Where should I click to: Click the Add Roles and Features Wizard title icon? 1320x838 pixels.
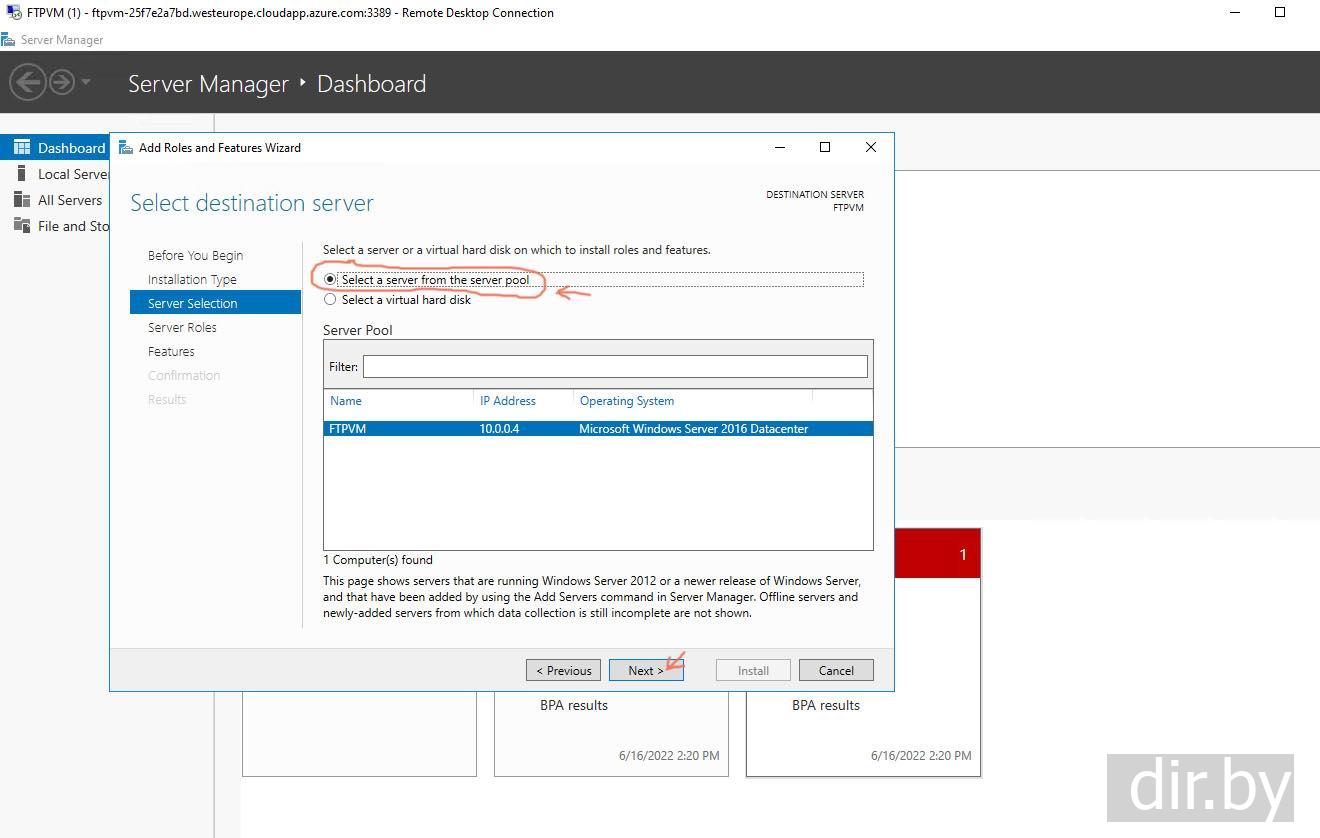[126, 148]
